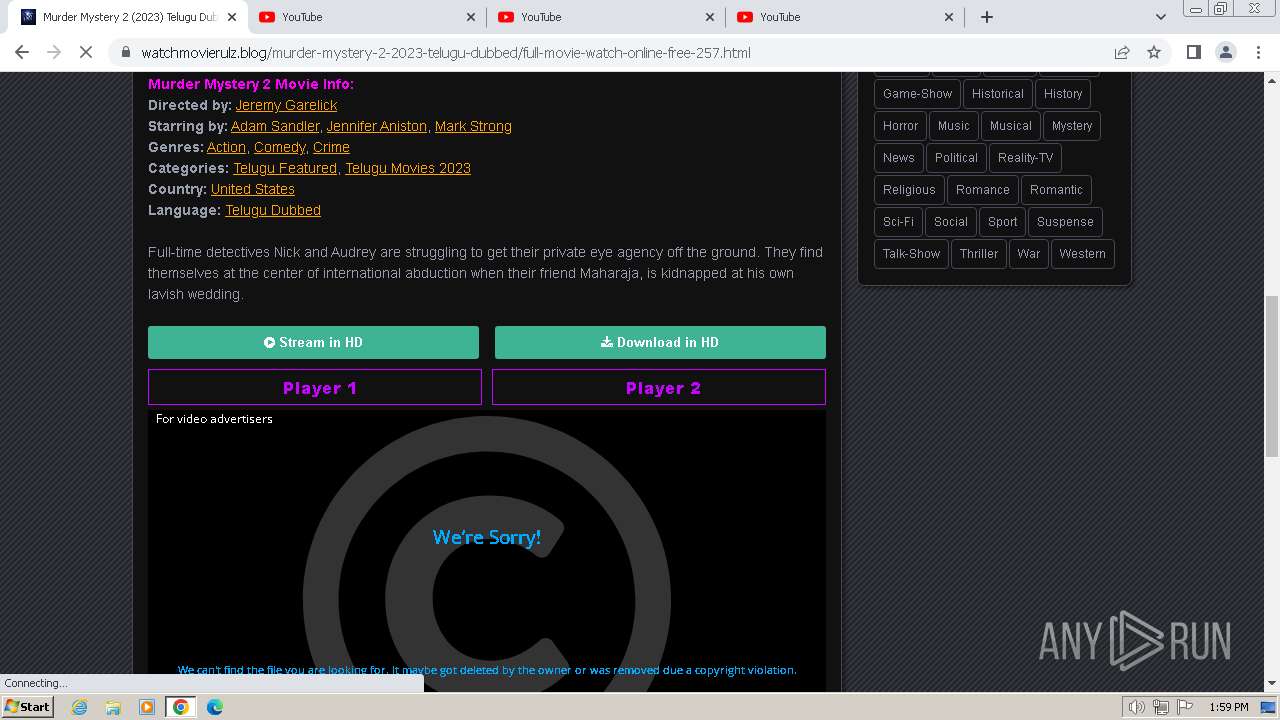This screenshot has width=1280, height=720.
Task: Click the Stream in HD button
Action: (313, 342)
